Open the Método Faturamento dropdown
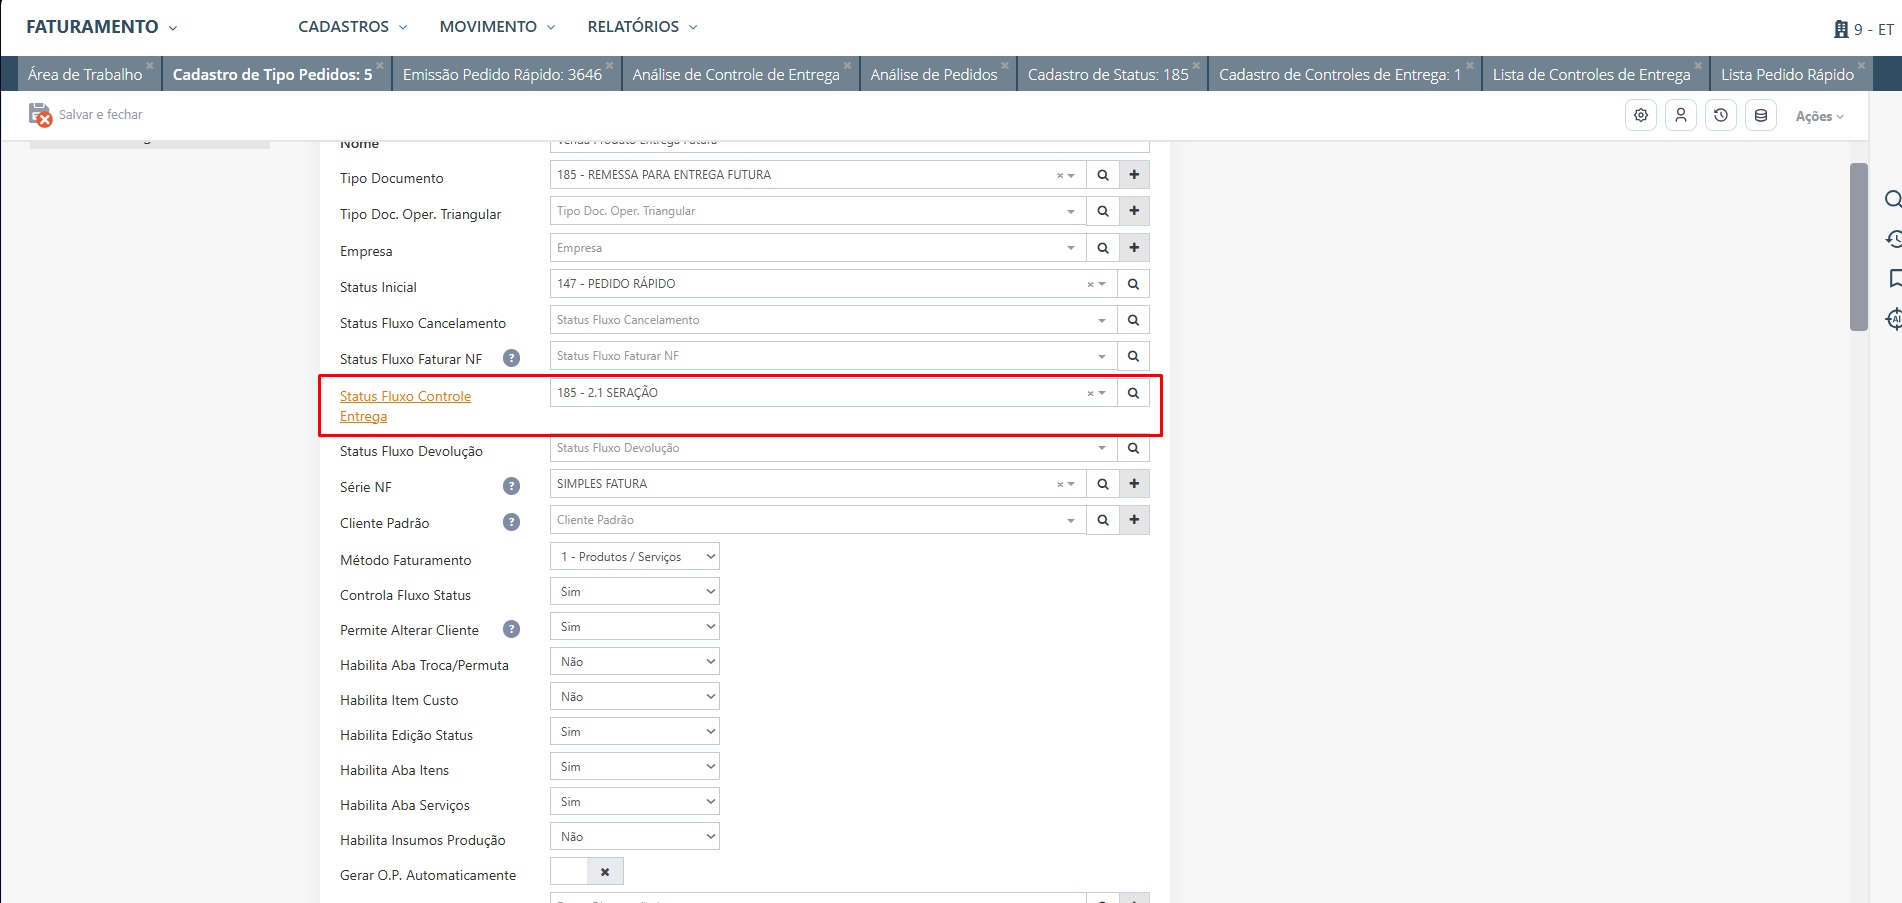The width and height of the screenshot is (1902, 903). [x=634, y=557]
